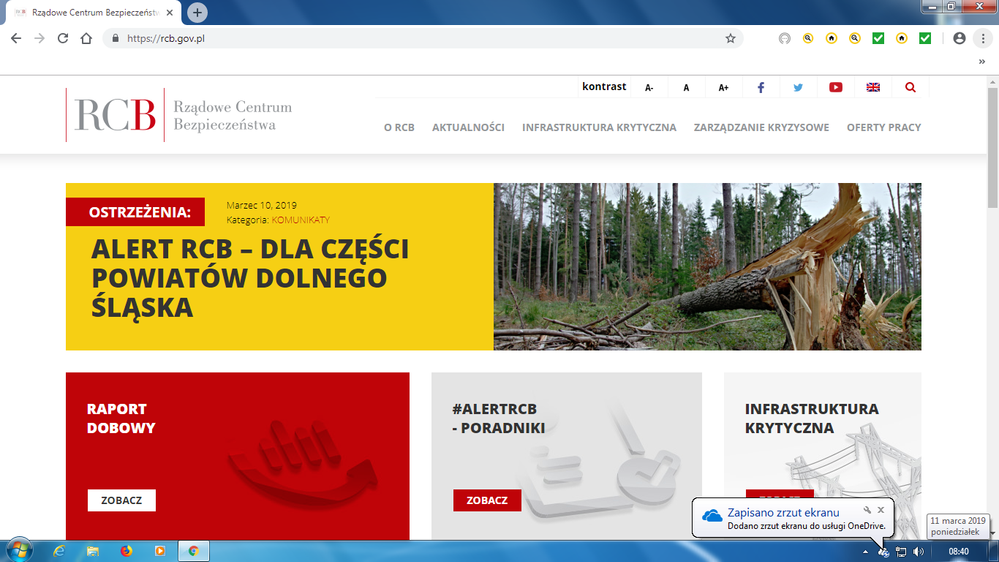Open File Explorer from taskbar

pos(92,551)
